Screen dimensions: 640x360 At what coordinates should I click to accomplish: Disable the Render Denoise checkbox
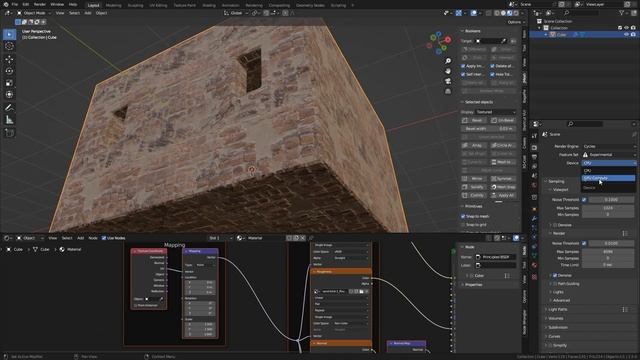(555, 276)
